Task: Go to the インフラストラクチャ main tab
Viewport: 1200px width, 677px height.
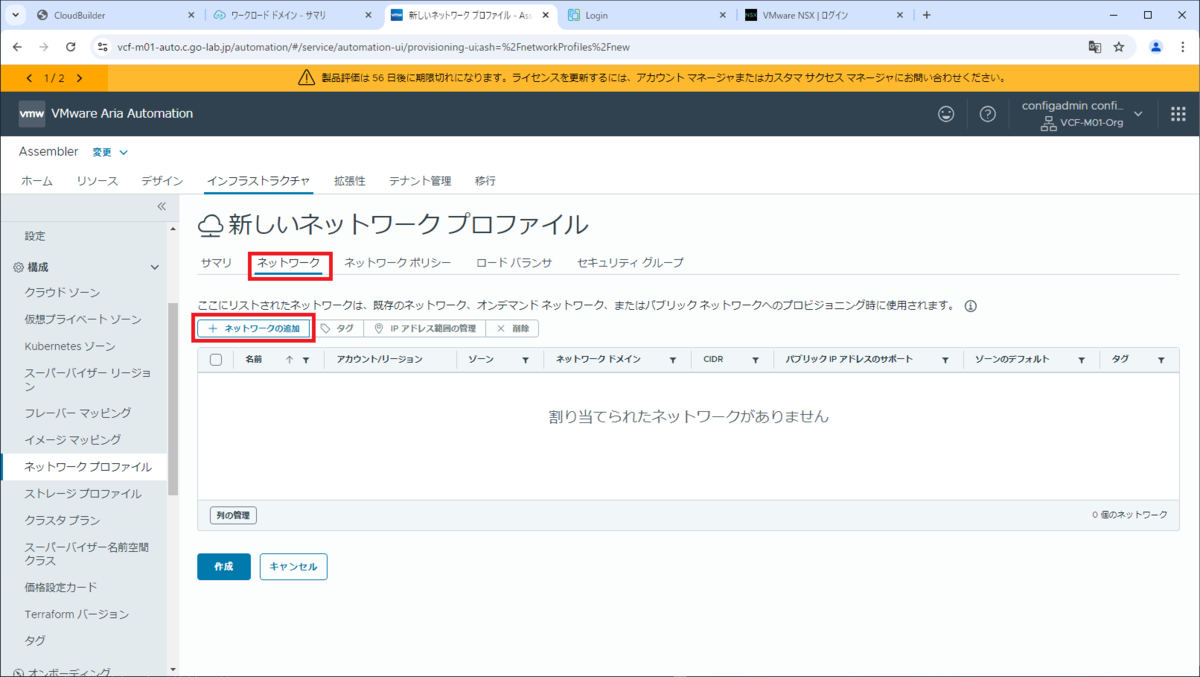Action: (x=258, y=181)
